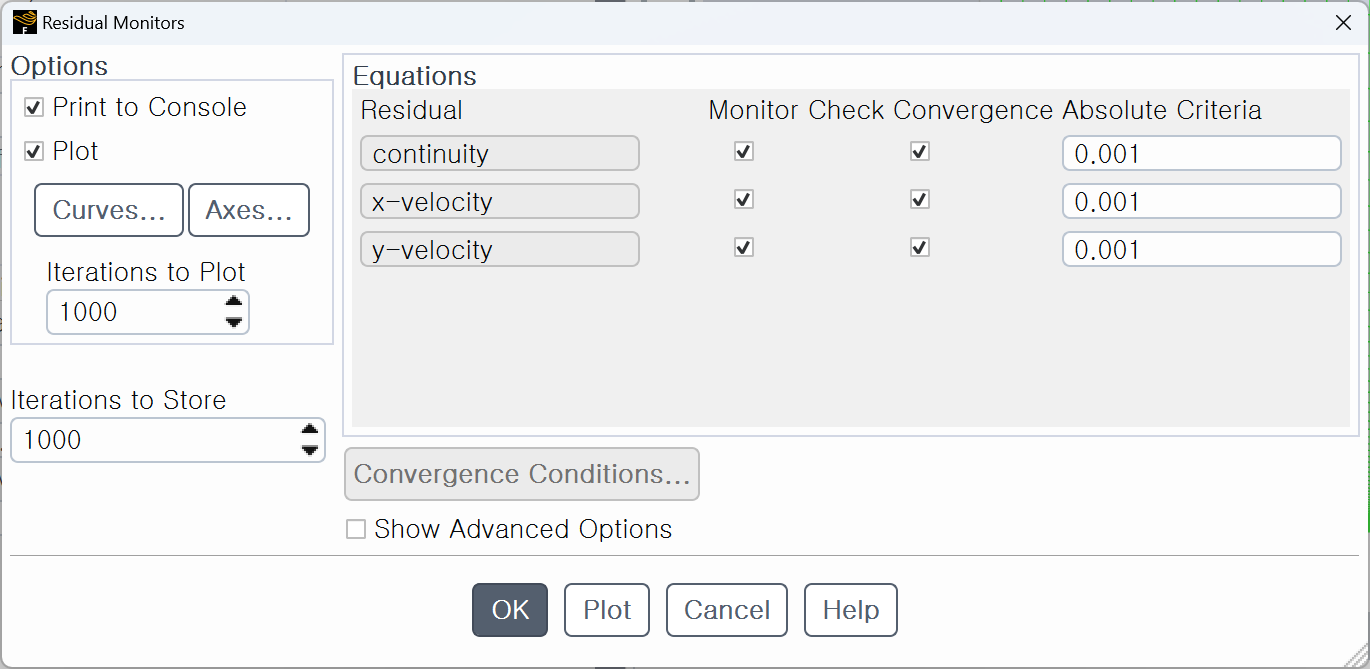
Task: Increase Iterations to Store with up arrow
Action: tap(310, 430)
